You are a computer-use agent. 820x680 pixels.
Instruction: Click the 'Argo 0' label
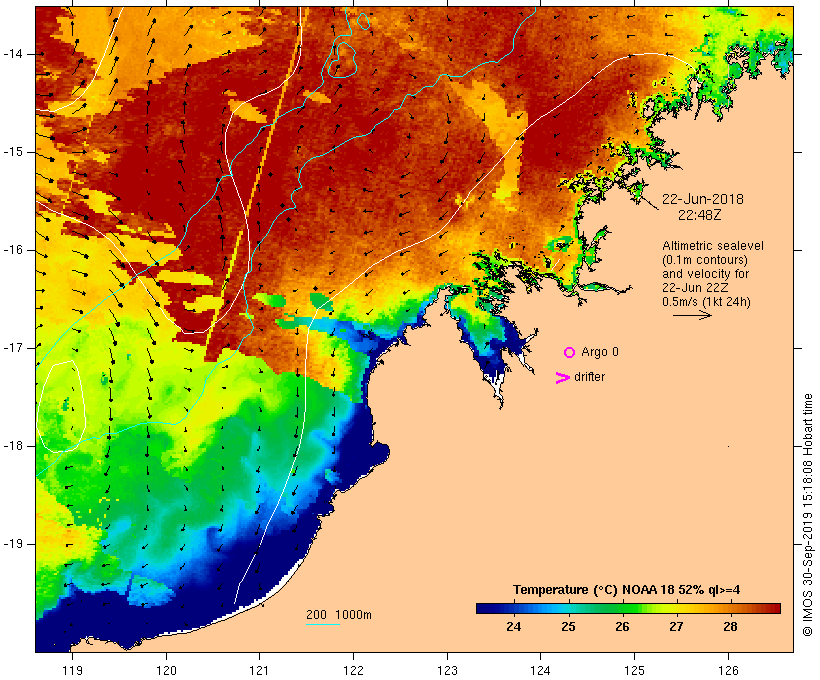(600, 352)
